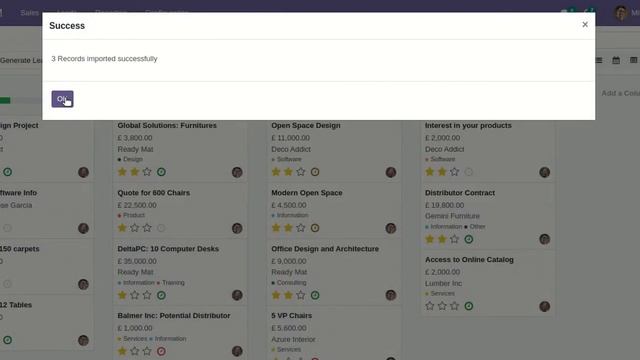Open activity clock on DeltaPC: 10 Computer Desks
Image resolution: width=640 pixels, height=360 pixels.
(161, 295)
